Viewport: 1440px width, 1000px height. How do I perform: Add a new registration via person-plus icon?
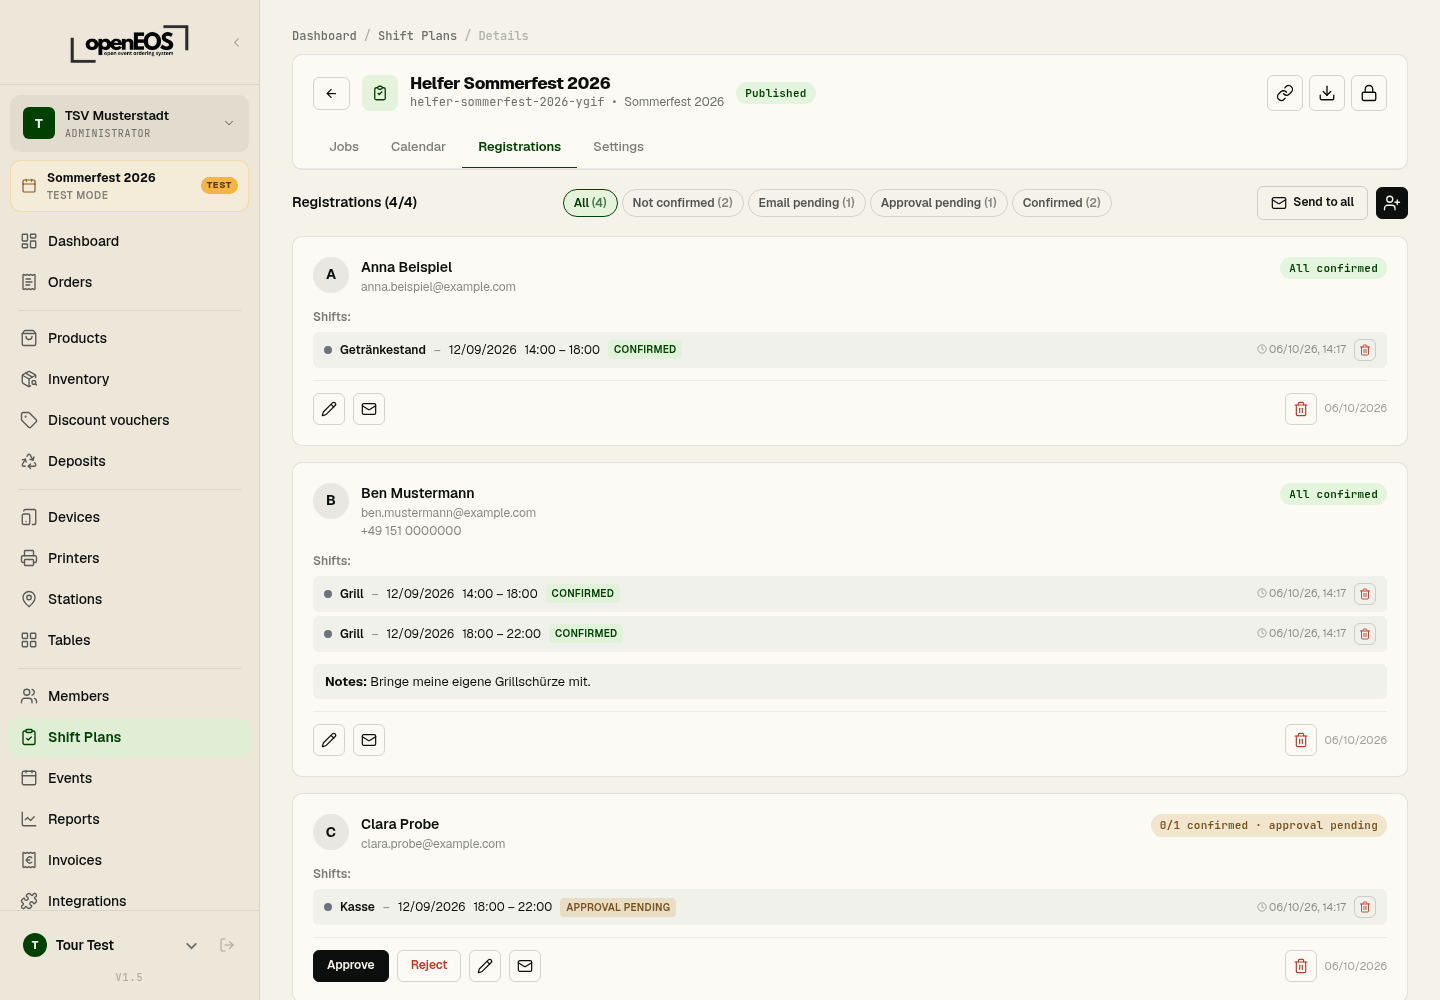click(x=1392, y=203)
